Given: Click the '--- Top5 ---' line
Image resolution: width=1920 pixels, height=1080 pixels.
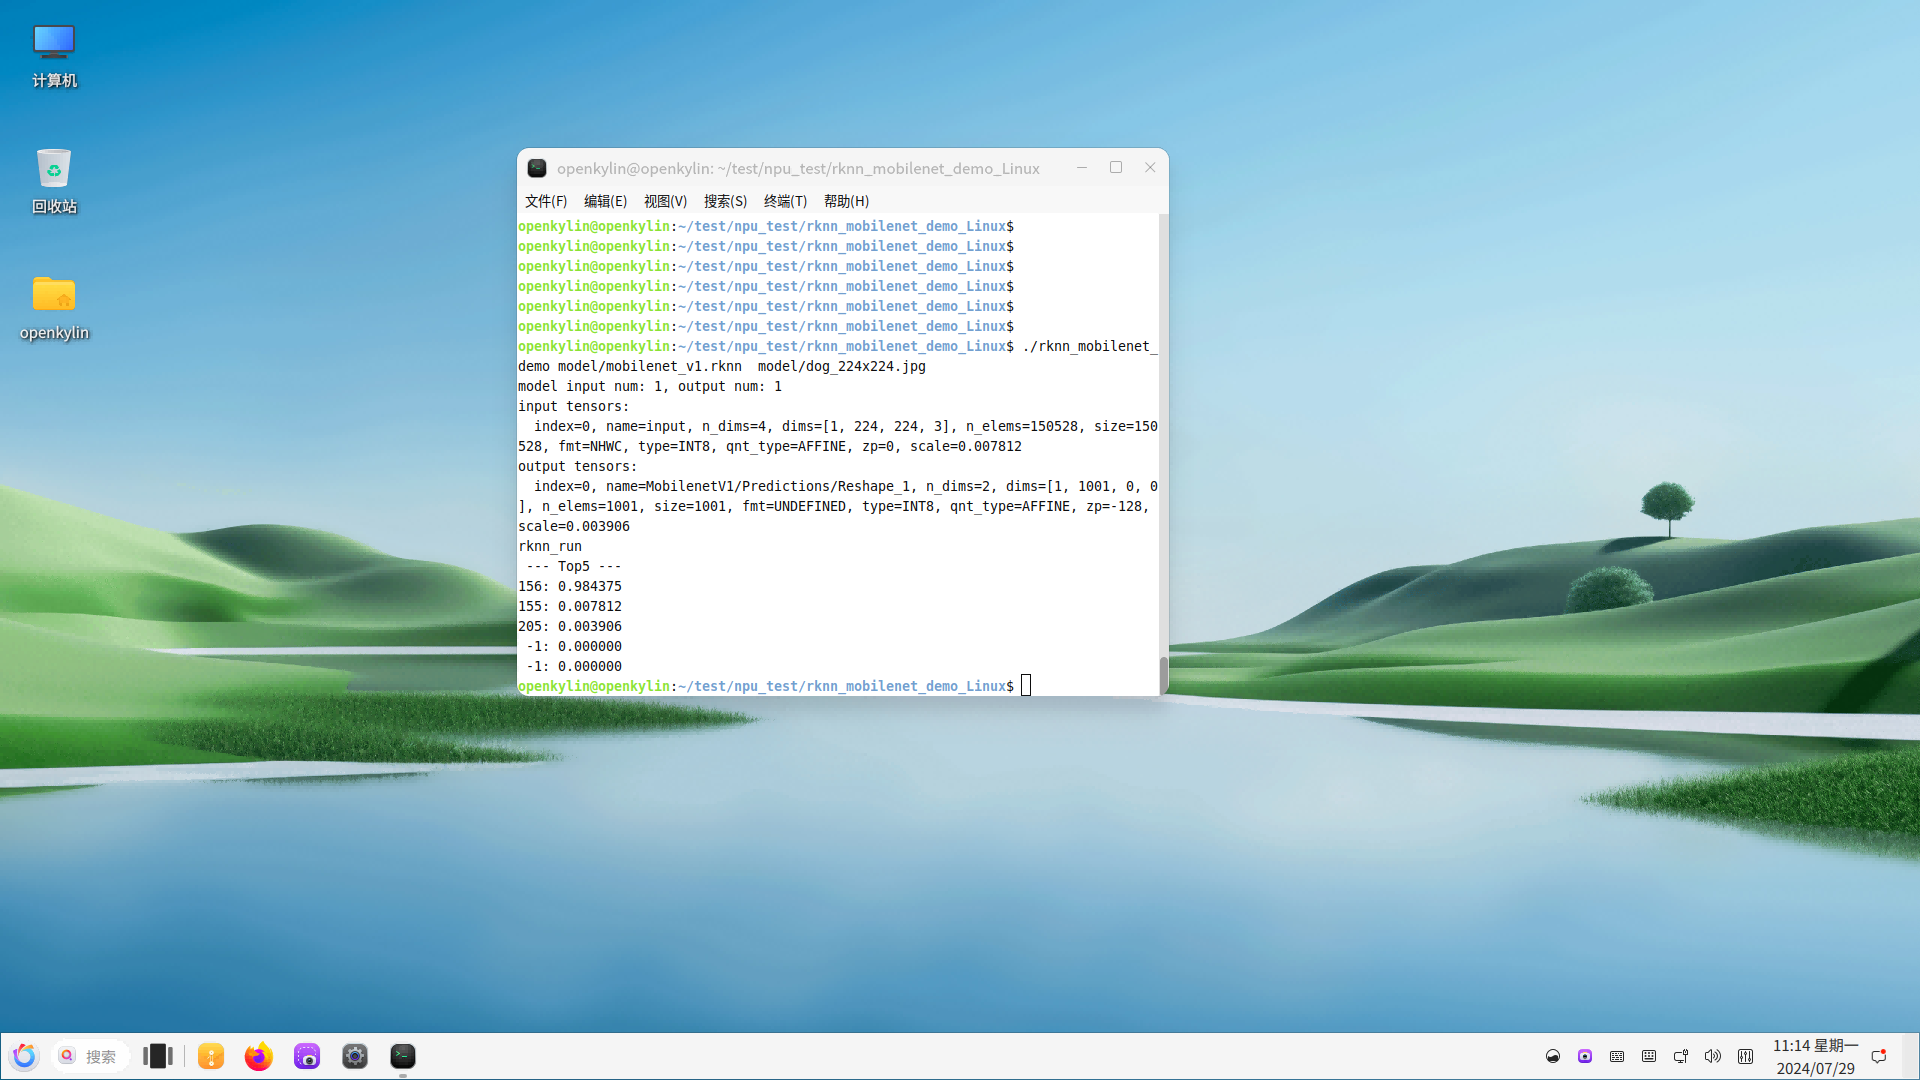Looking at the screenshot, I should click(574, 566).
